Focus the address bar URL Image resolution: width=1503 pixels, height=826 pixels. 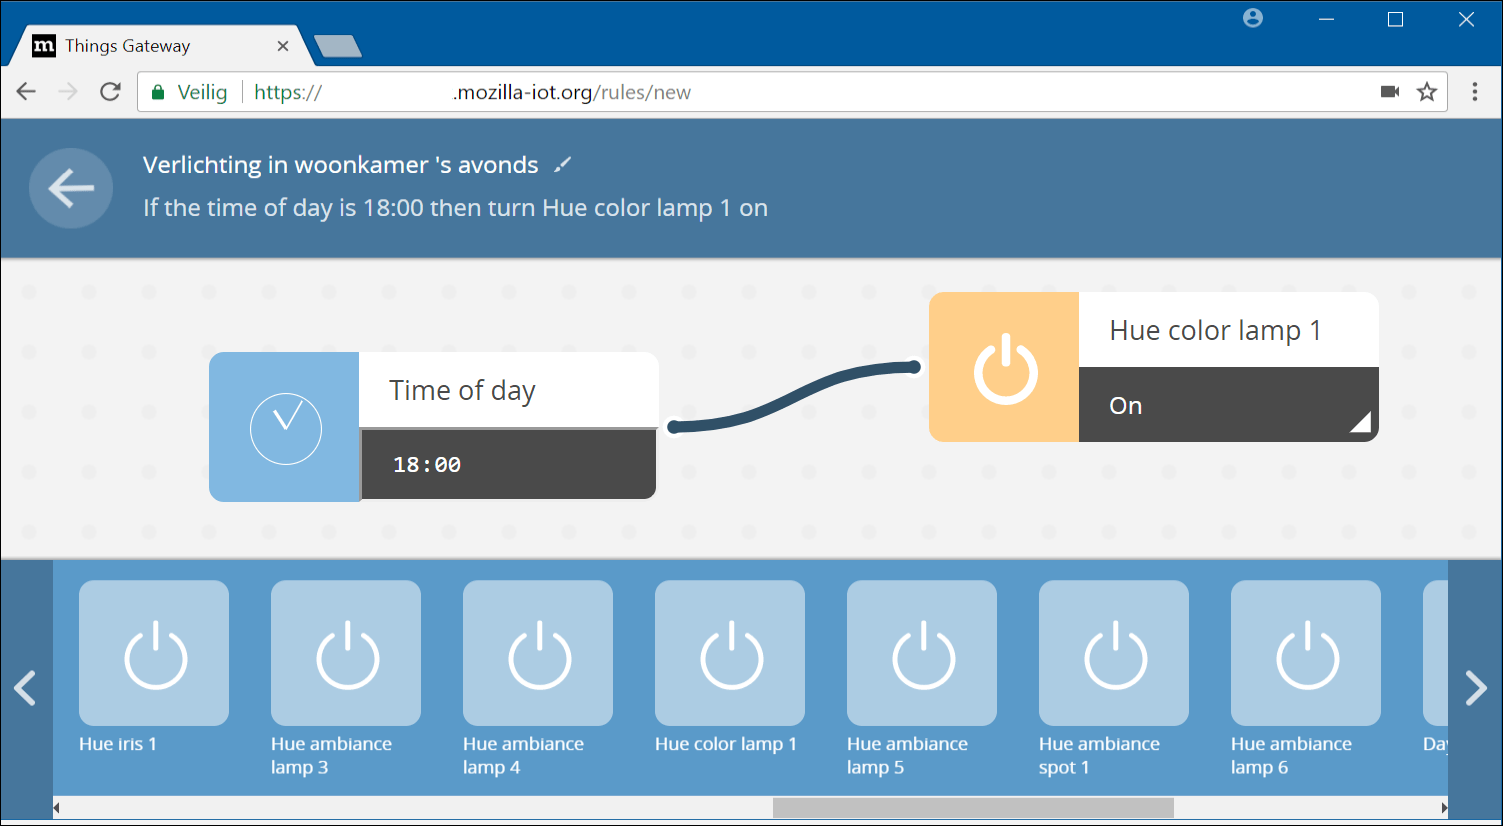790,92
